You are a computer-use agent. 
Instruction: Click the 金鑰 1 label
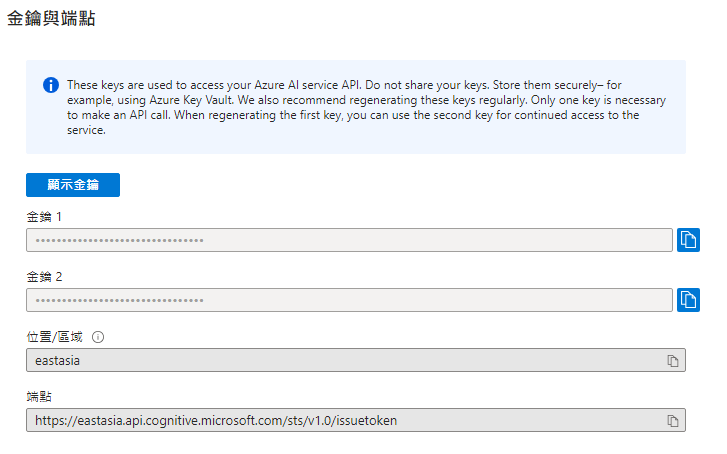(x=44, y=216)
